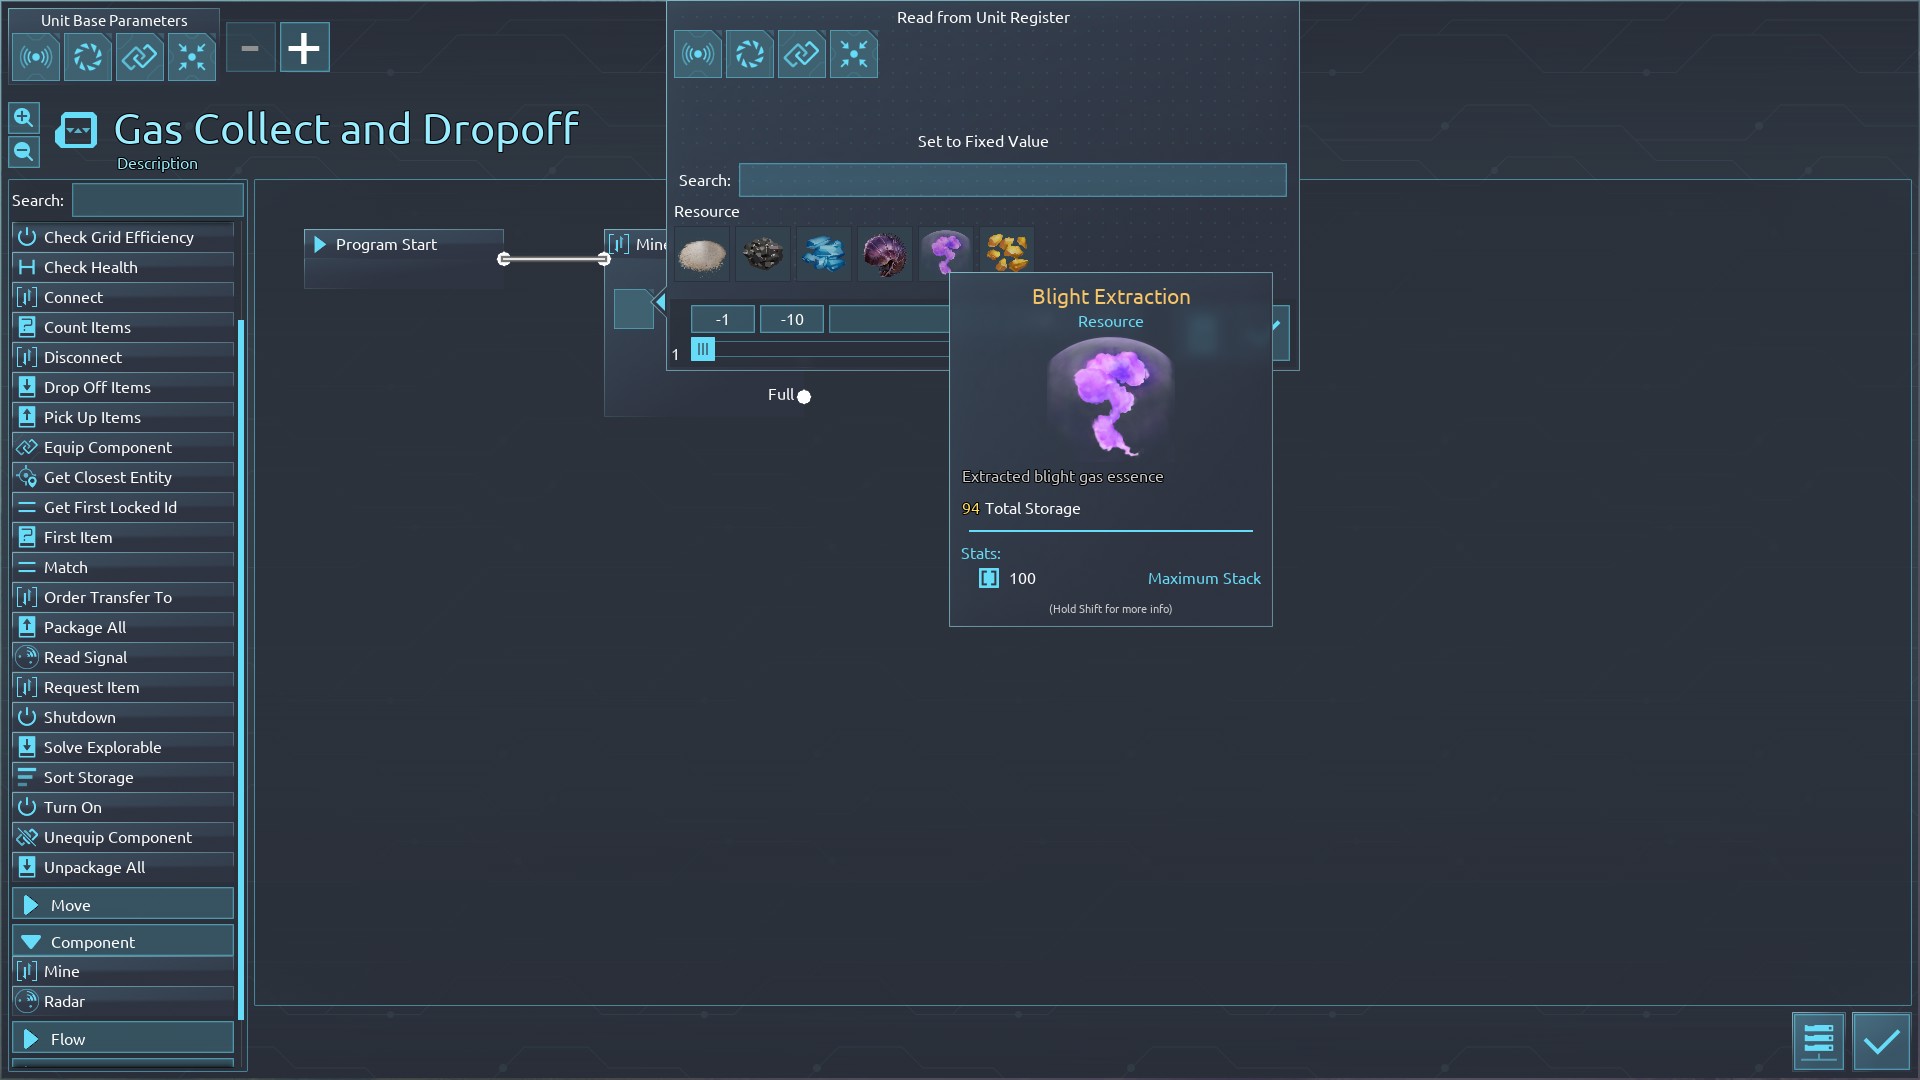Screen dimensions: 1920x1080
Task: Click the remove parameter minus button
Action: 250,48
